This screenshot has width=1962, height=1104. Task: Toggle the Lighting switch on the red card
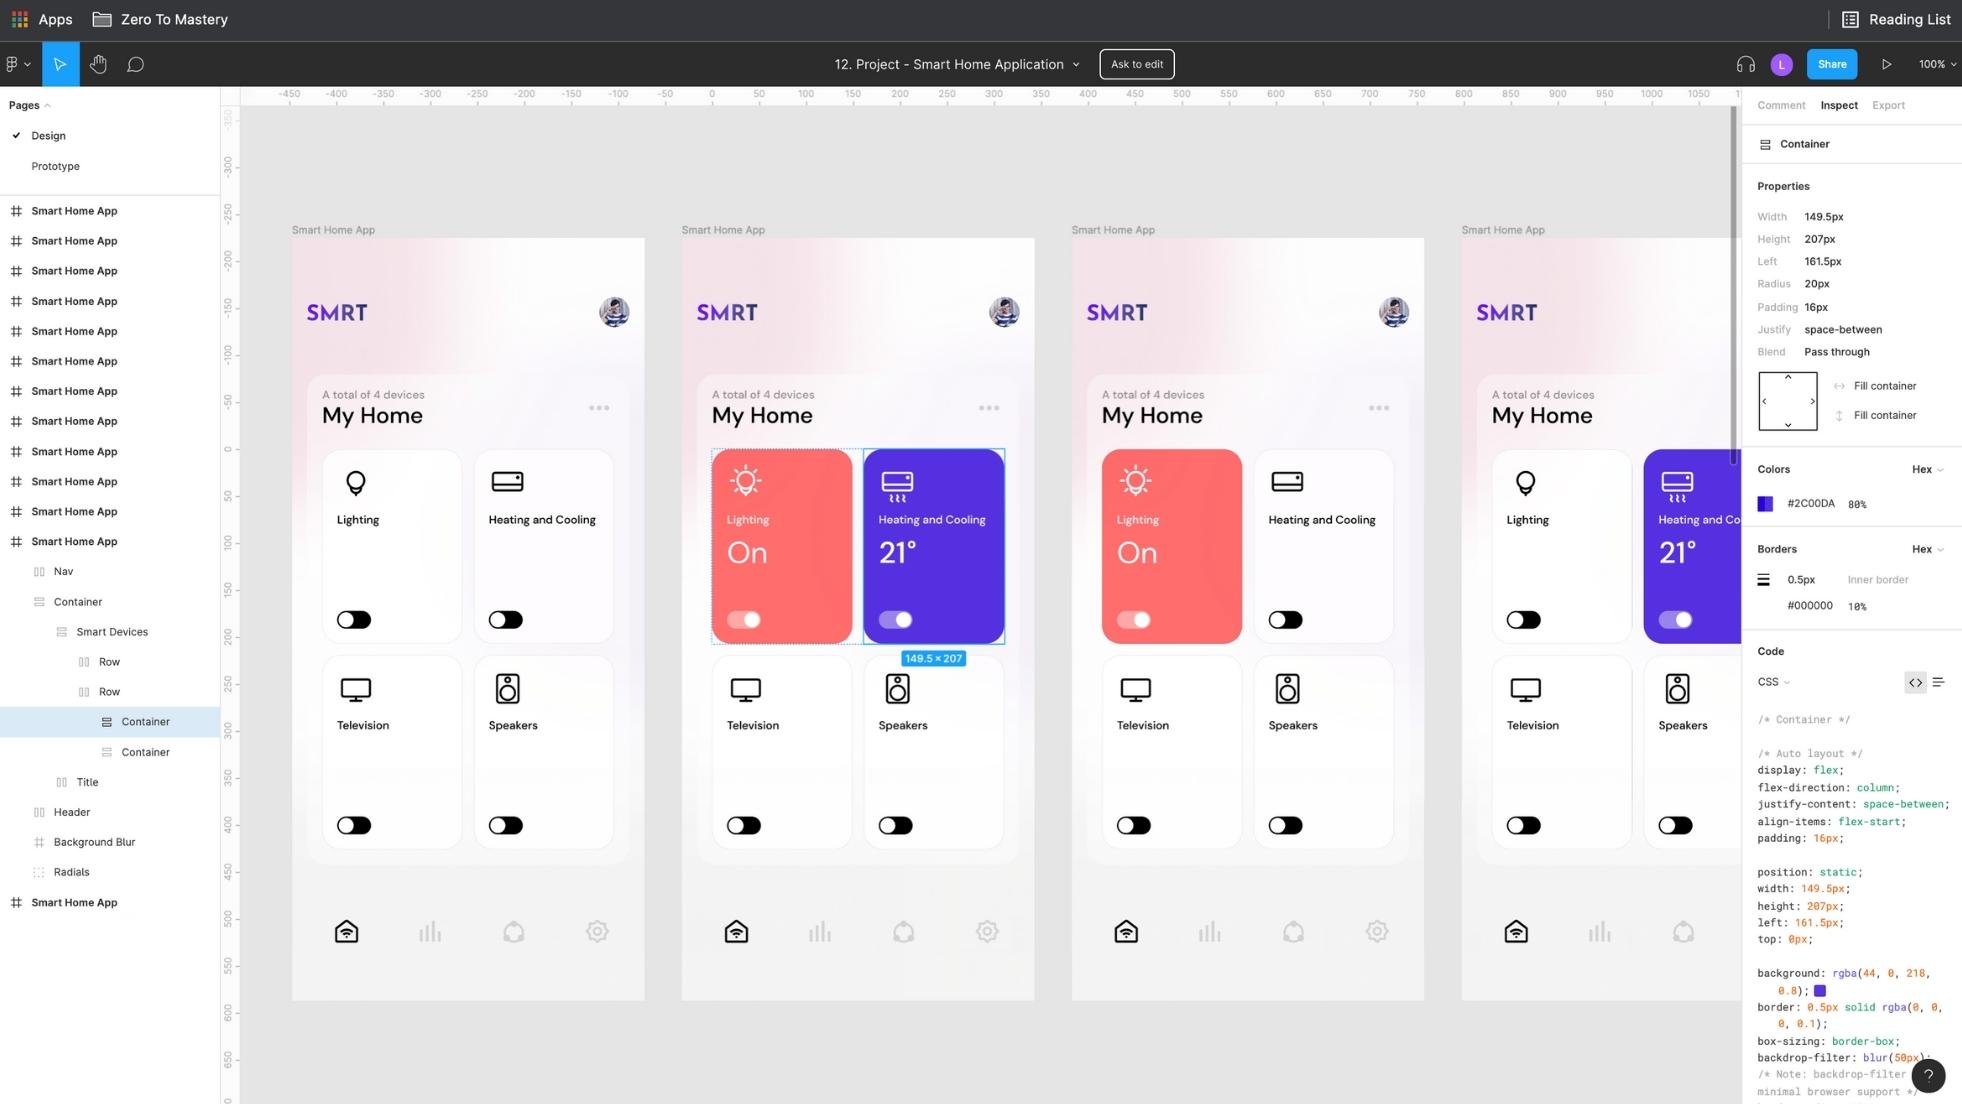coord(744,619)
